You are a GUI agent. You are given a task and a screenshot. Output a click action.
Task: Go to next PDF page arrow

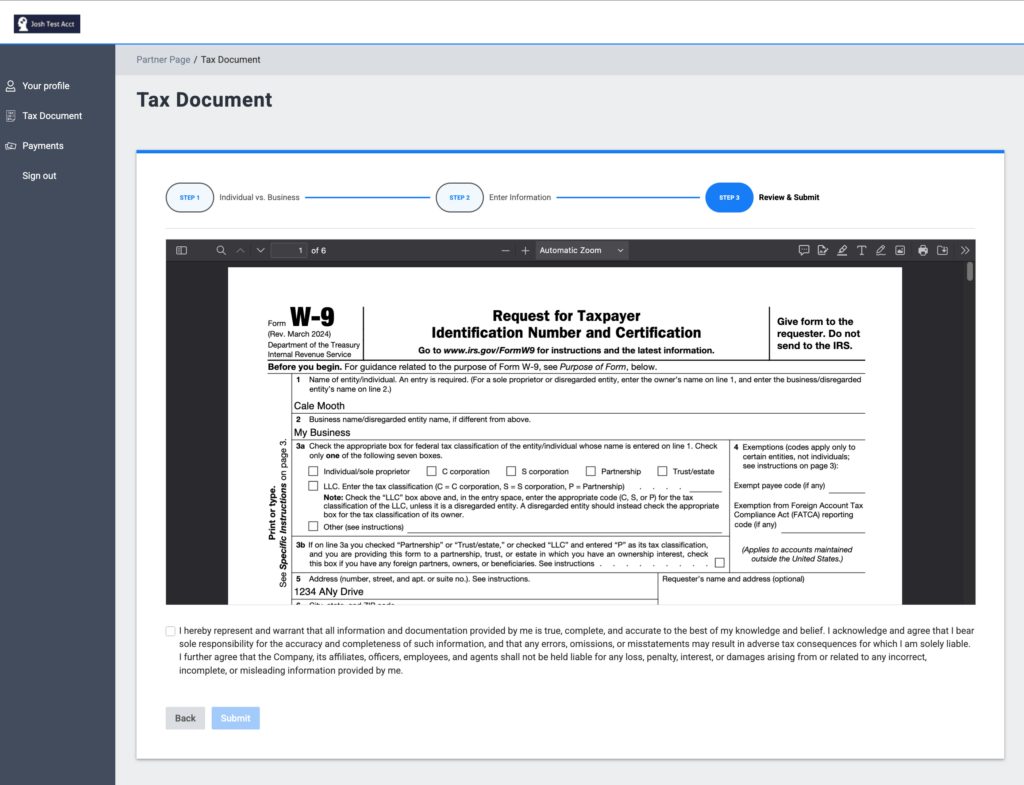[x=261, y=250]
